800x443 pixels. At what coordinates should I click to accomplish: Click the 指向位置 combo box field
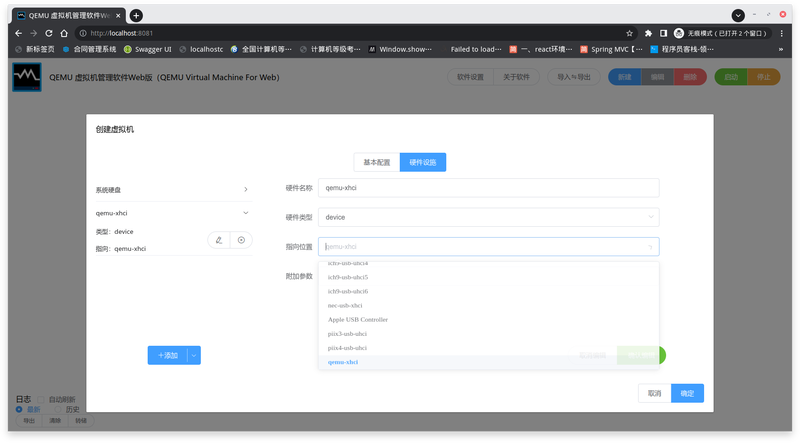pyautogui.click(x=488, y=247)
